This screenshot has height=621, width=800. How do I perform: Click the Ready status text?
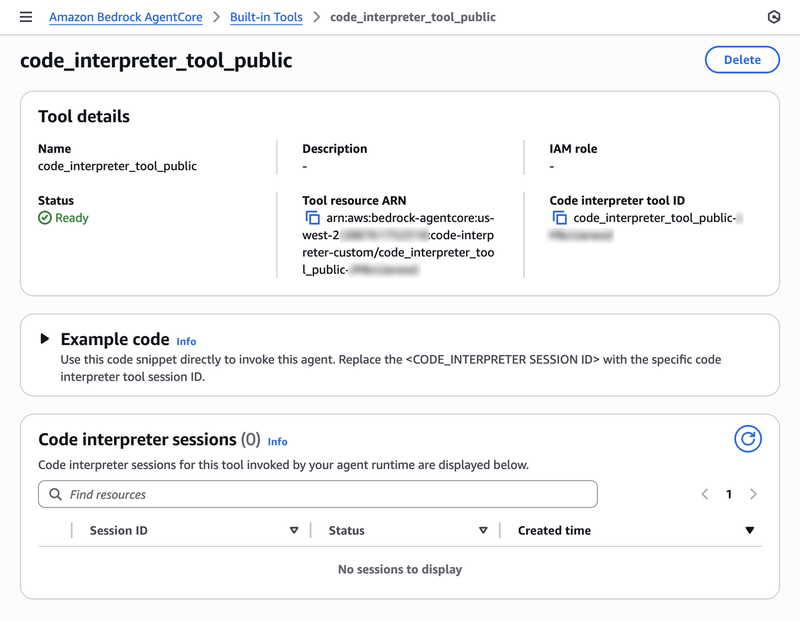72,218
